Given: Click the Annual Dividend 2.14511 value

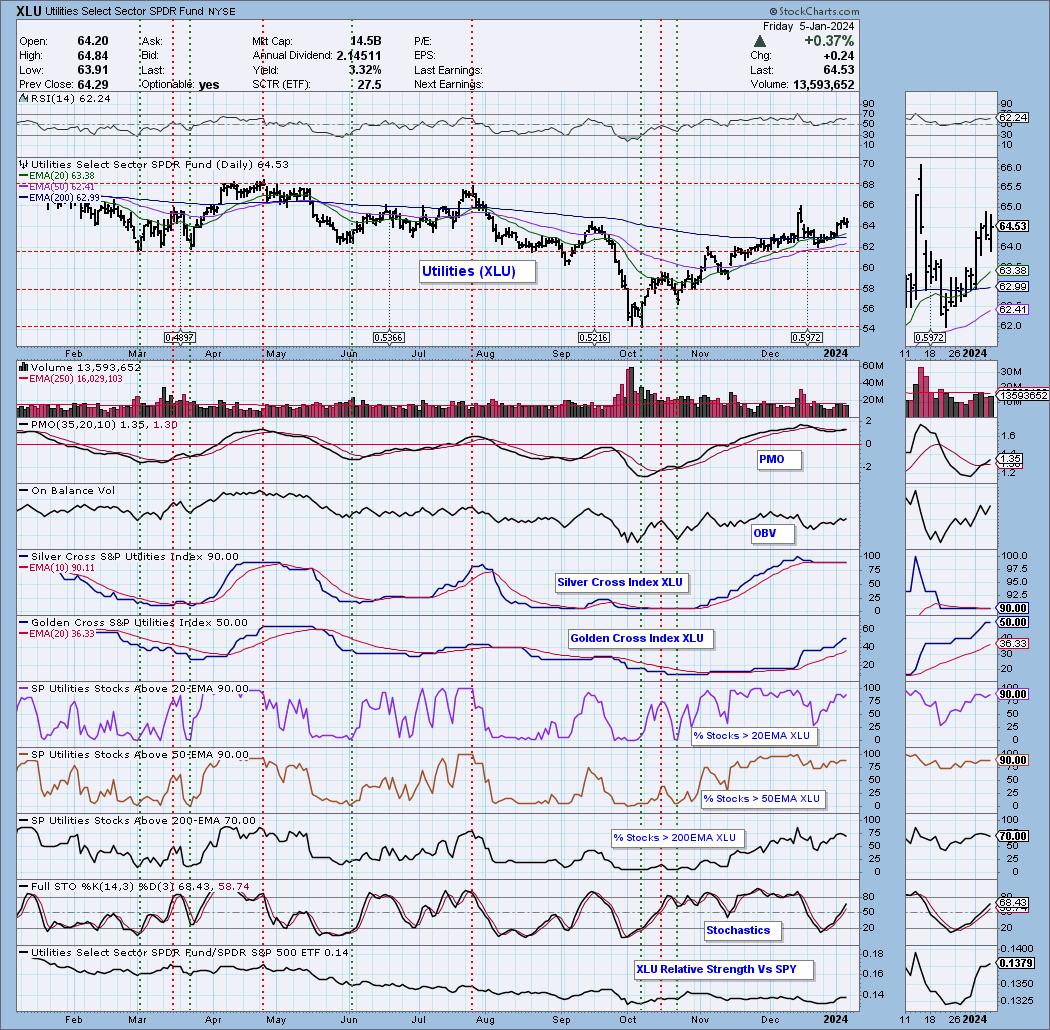Looking at the screenshot, I should pyautogui.click(x=359, y=56).
